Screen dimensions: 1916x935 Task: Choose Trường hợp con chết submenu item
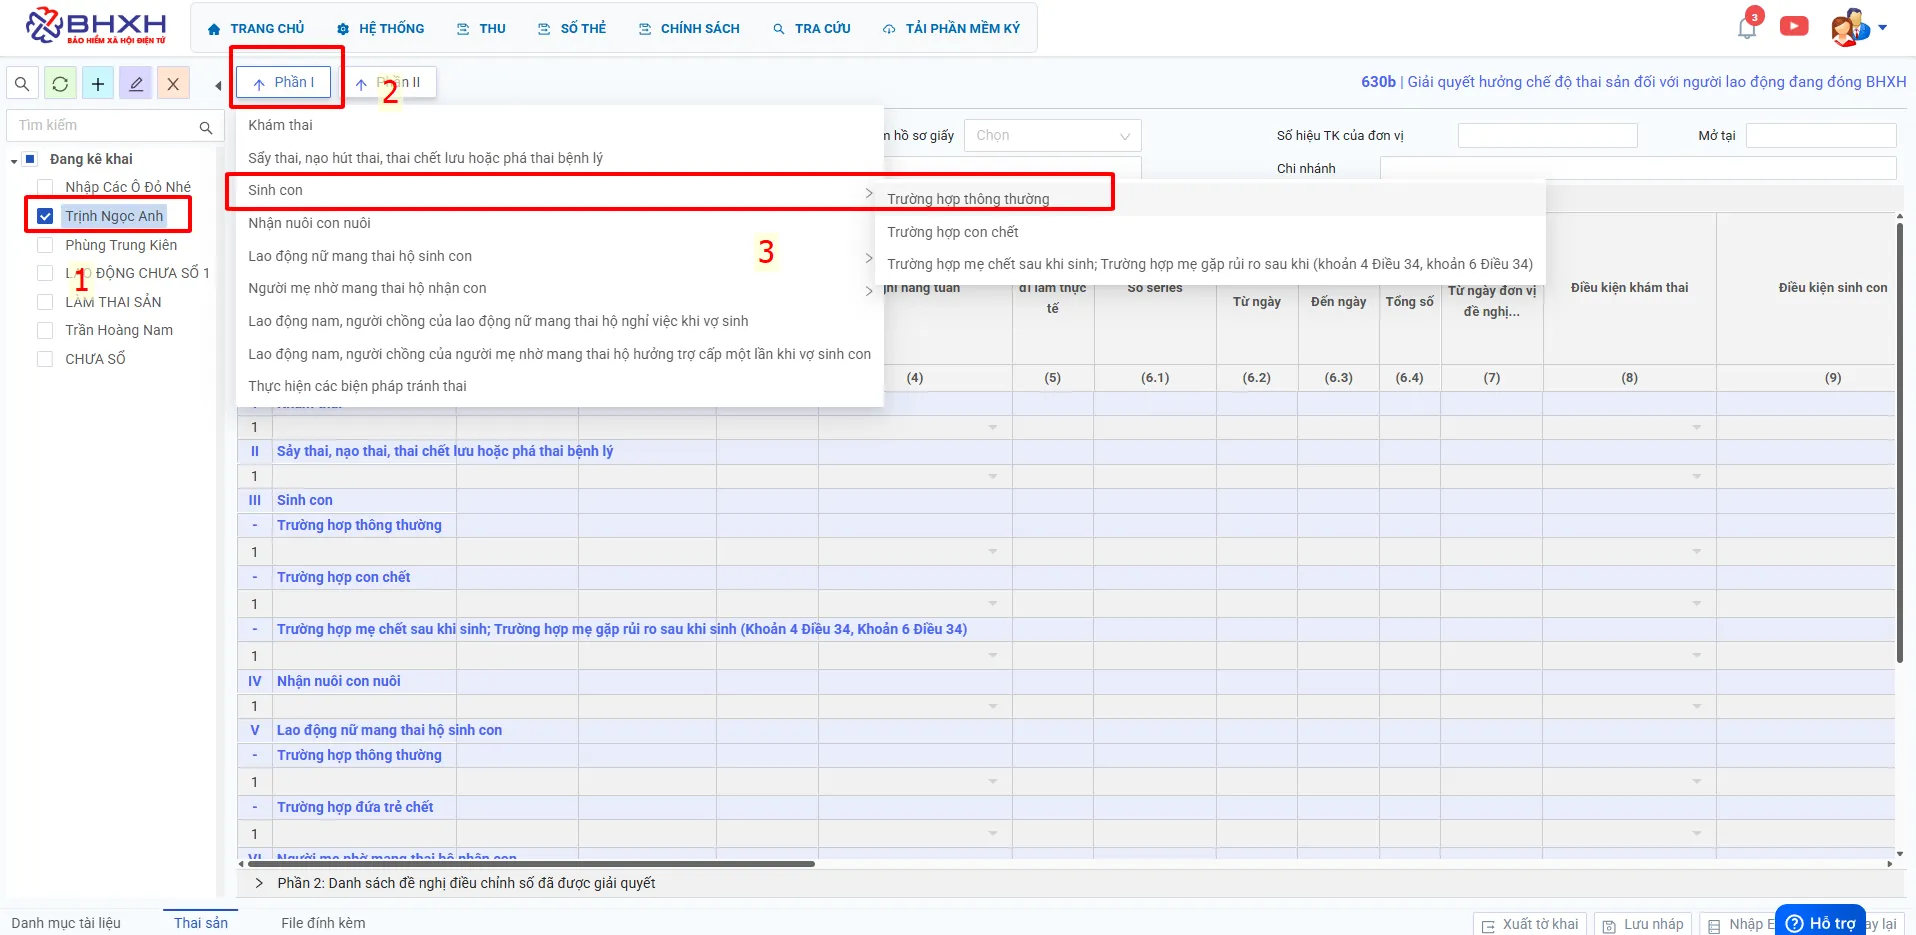(x=1210, y=232)
